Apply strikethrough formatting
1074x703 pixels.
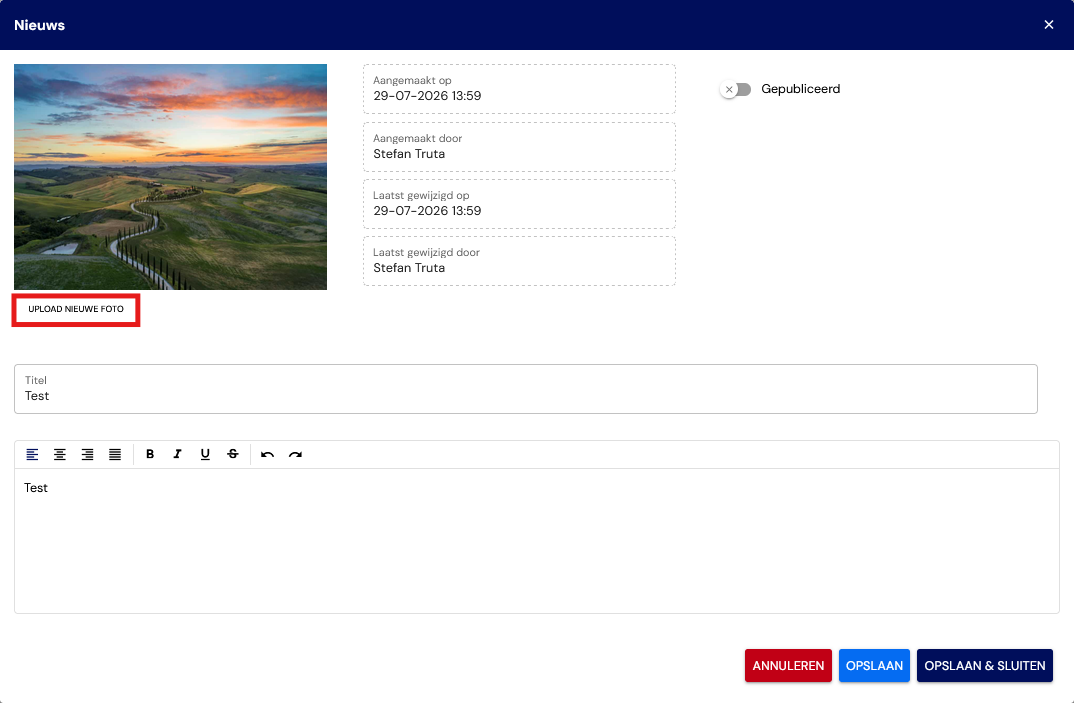pos(233,454)
